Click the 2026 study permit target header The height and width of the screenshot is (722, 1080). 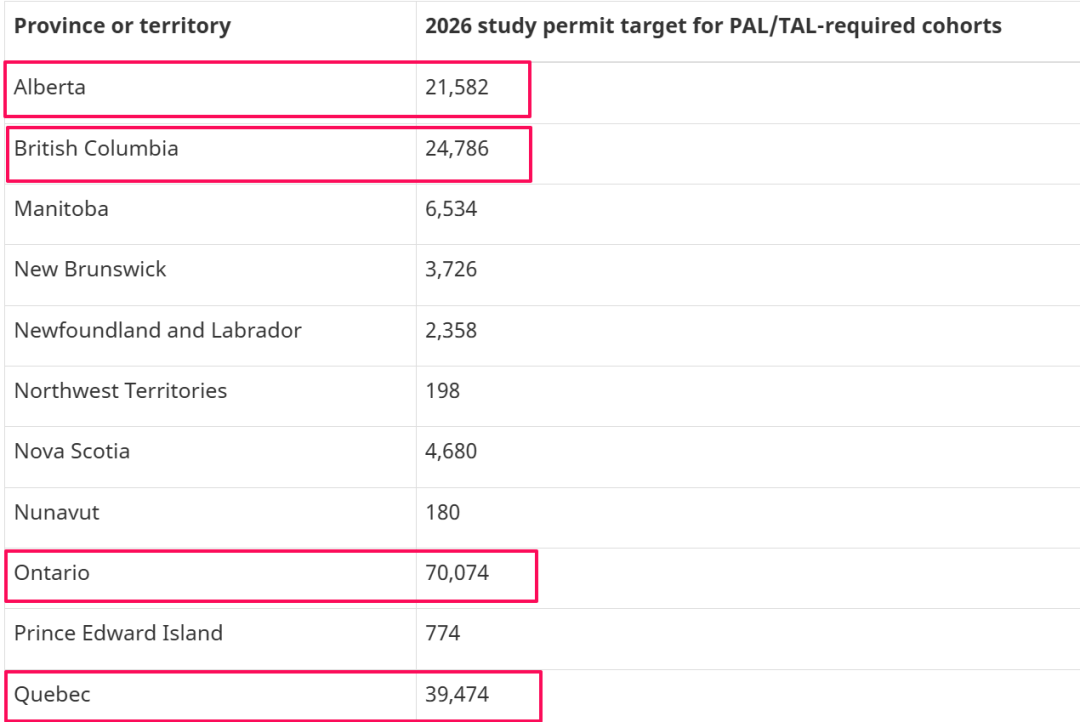713,26
